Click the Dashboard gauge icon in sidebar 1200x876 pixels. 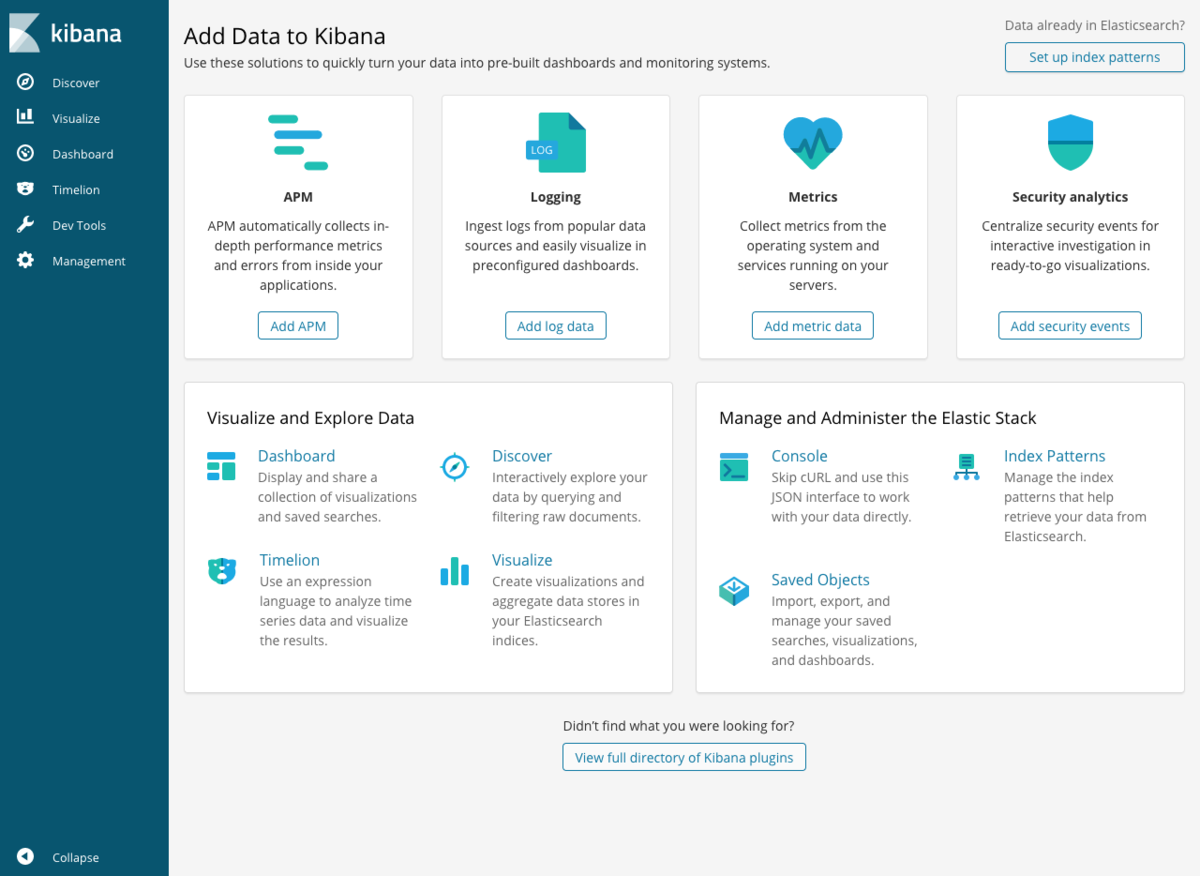pyautogui.click(x=26, y=154)
